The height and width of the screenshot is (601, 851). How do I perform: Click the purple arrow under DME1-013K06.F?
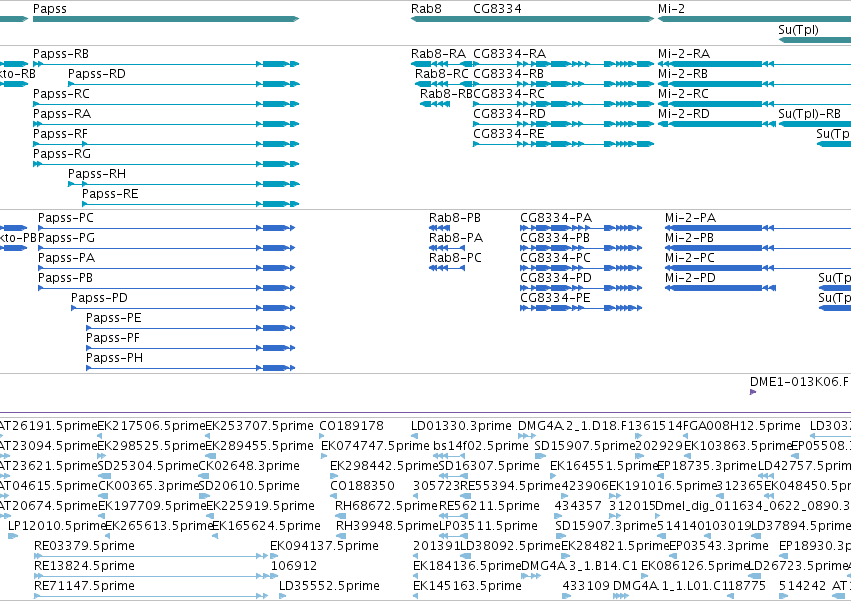click(x=753, y=392)
